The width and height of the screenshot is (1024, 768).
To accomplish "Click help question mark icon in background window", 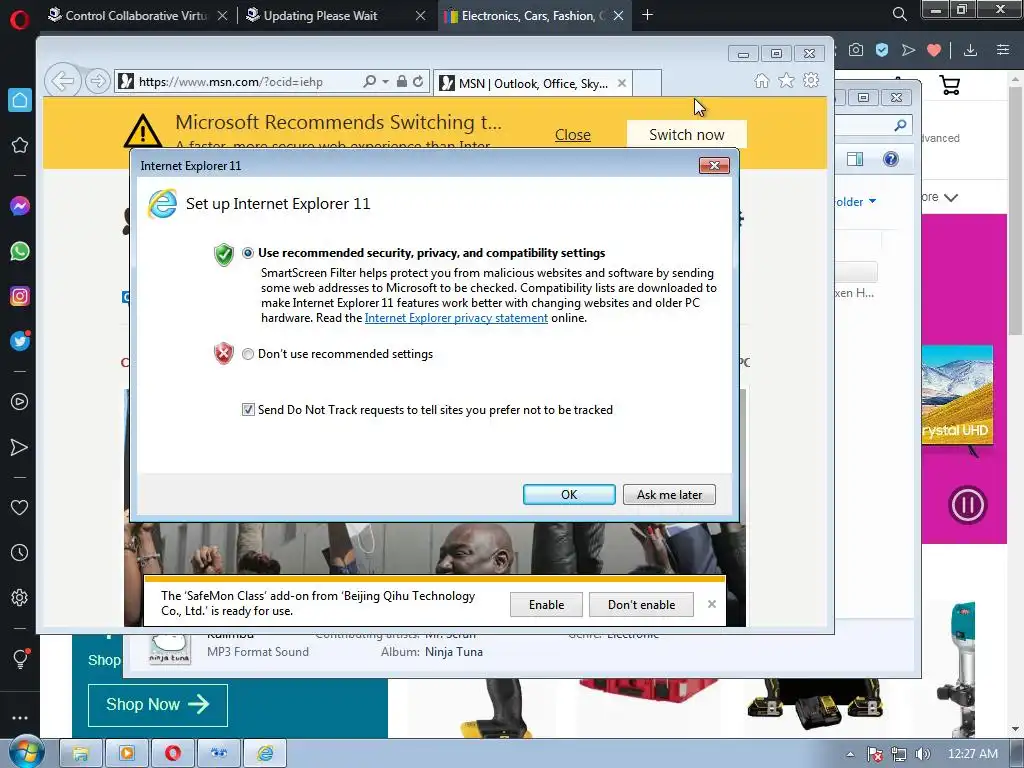I will click(891, 159).
